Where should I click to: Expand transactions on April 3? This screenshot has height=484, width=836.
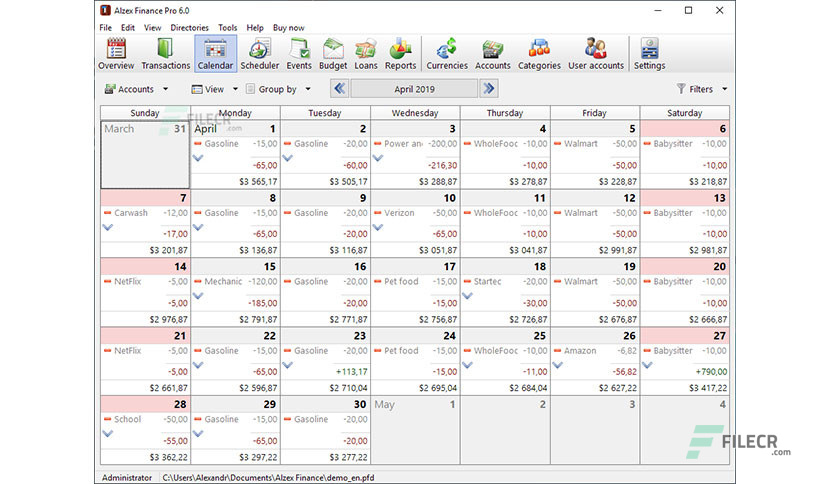click(378, 158)
